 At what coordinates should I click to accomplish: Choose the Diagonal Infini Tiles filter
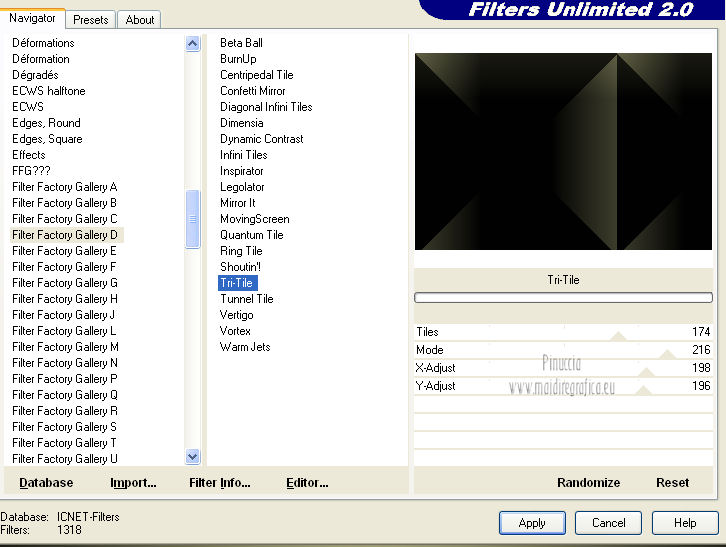[x=266, y=107]
